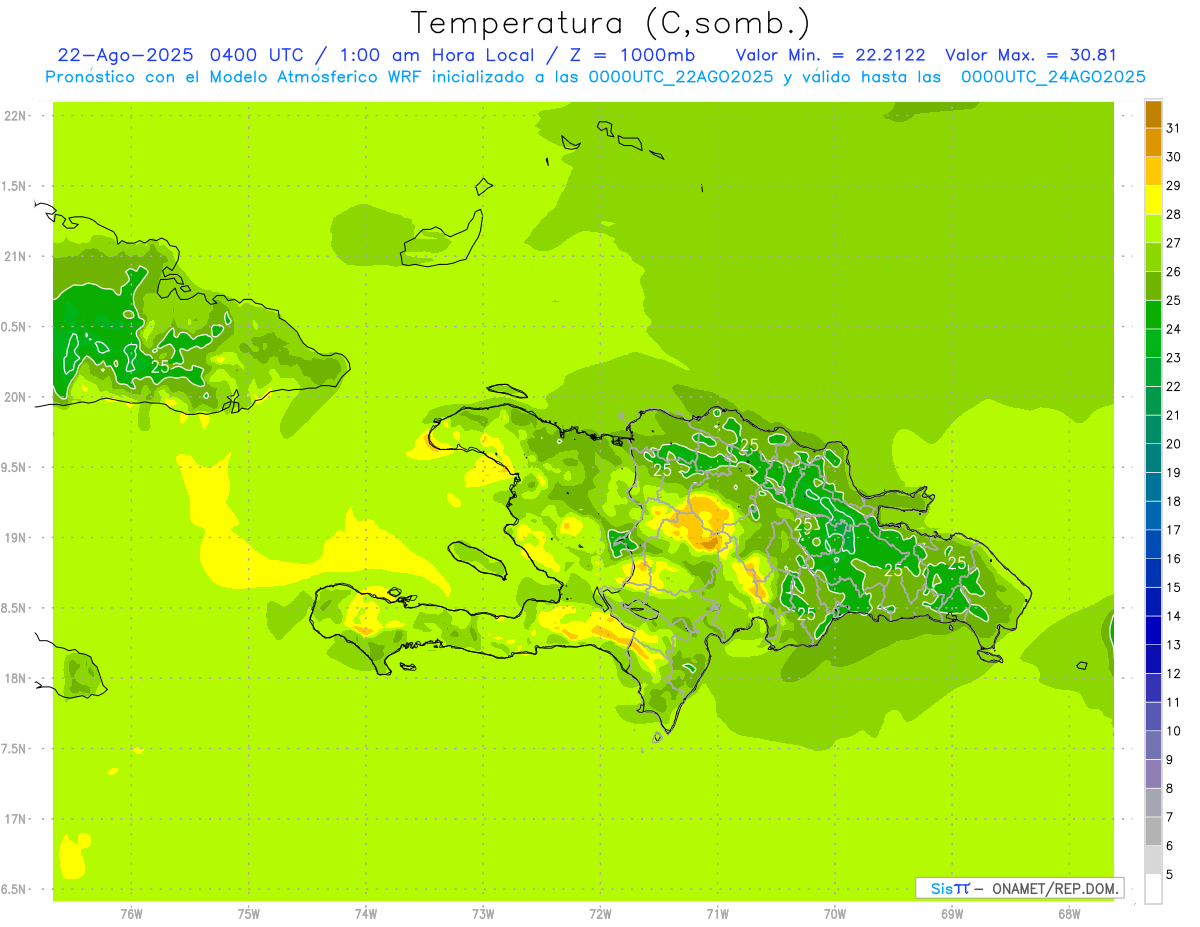
Task: Pick the blue legend band between 15 and 16
Action: point(1153,573)
